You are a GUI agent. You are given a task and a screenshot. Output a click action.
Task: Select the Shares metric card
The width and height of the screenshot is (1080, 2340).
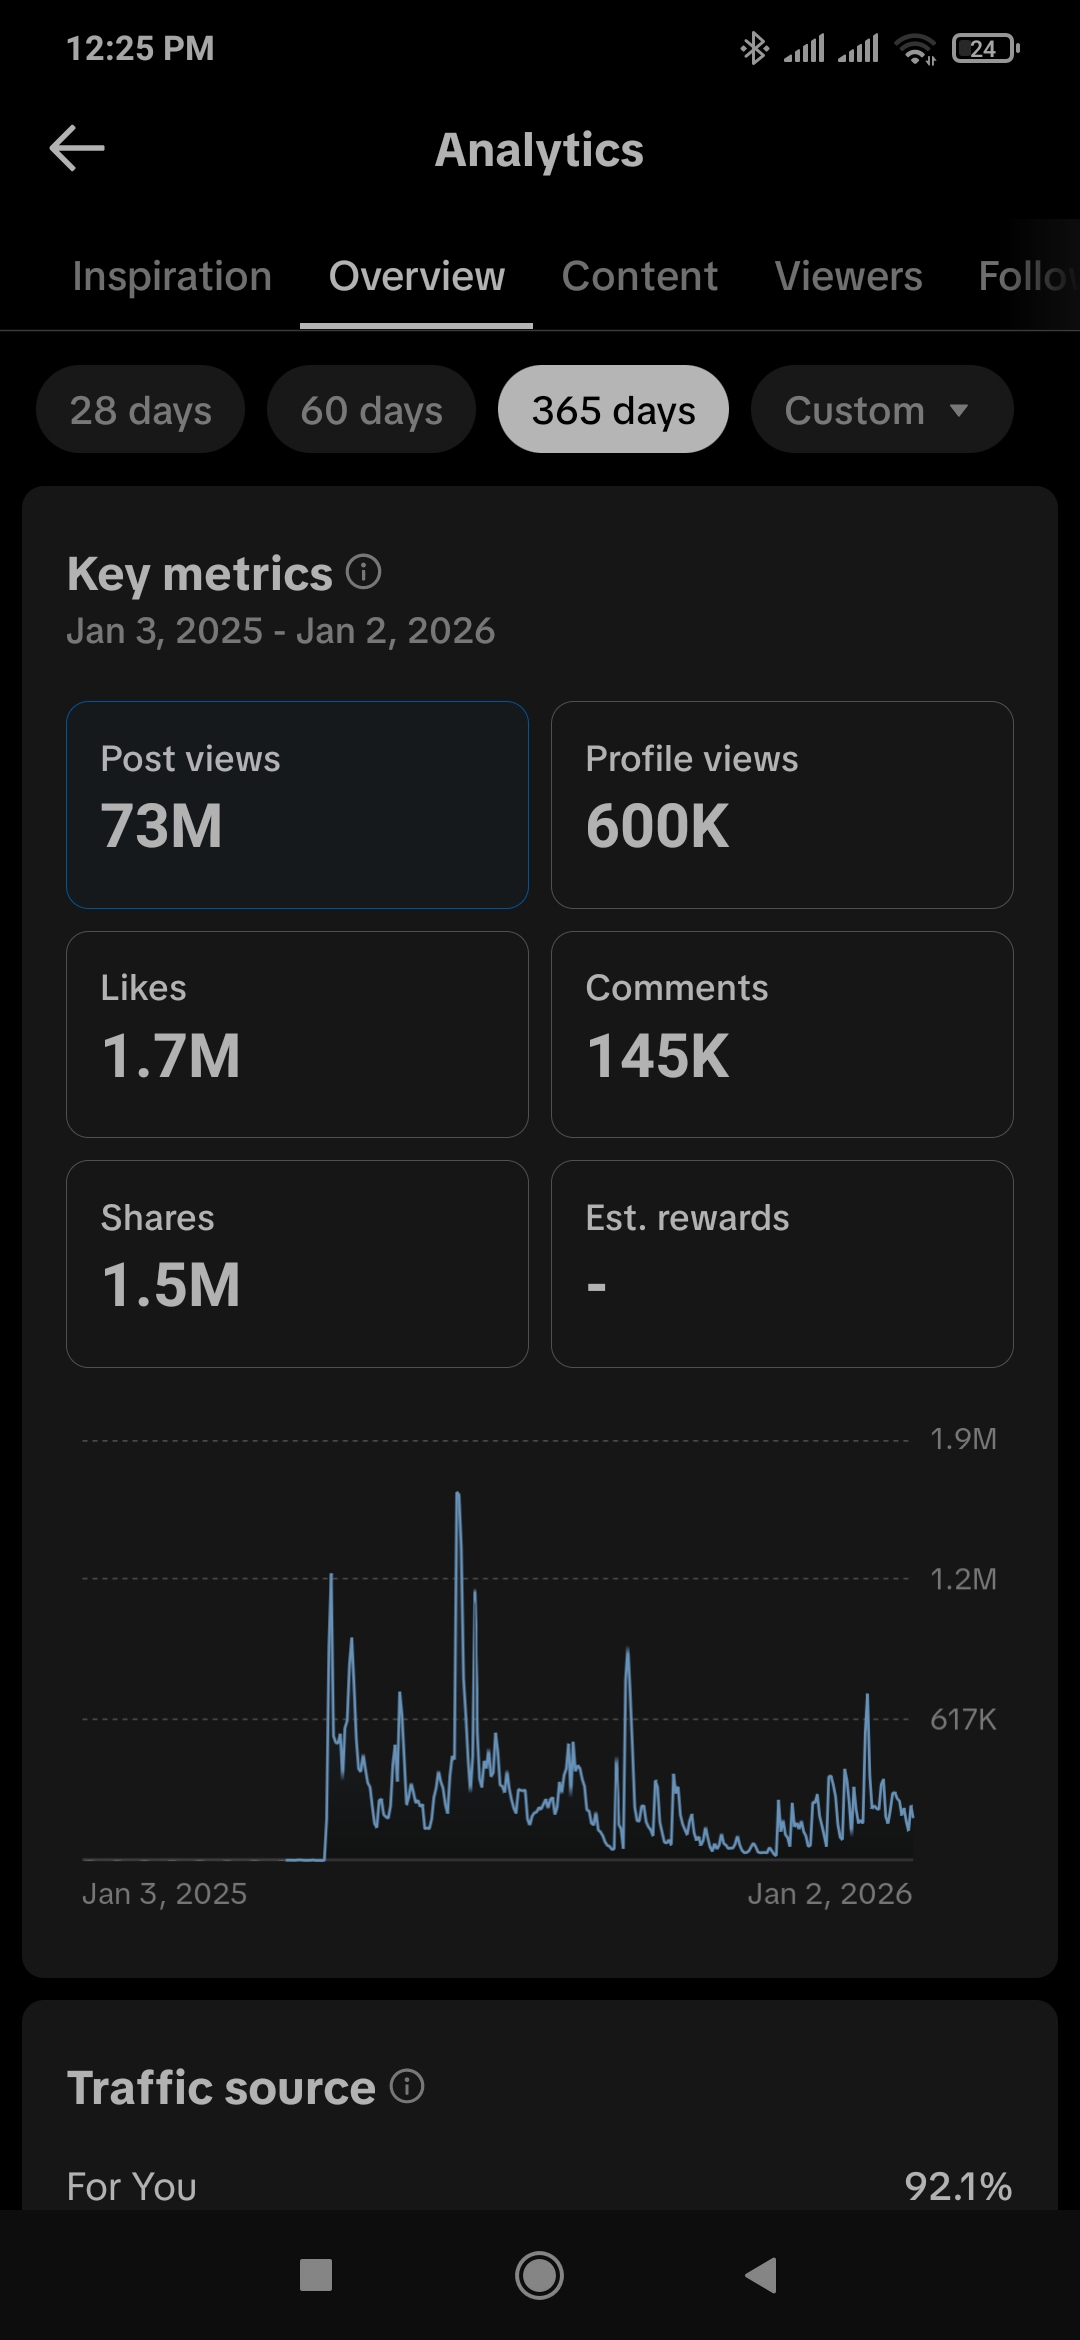coord(297,1263)
